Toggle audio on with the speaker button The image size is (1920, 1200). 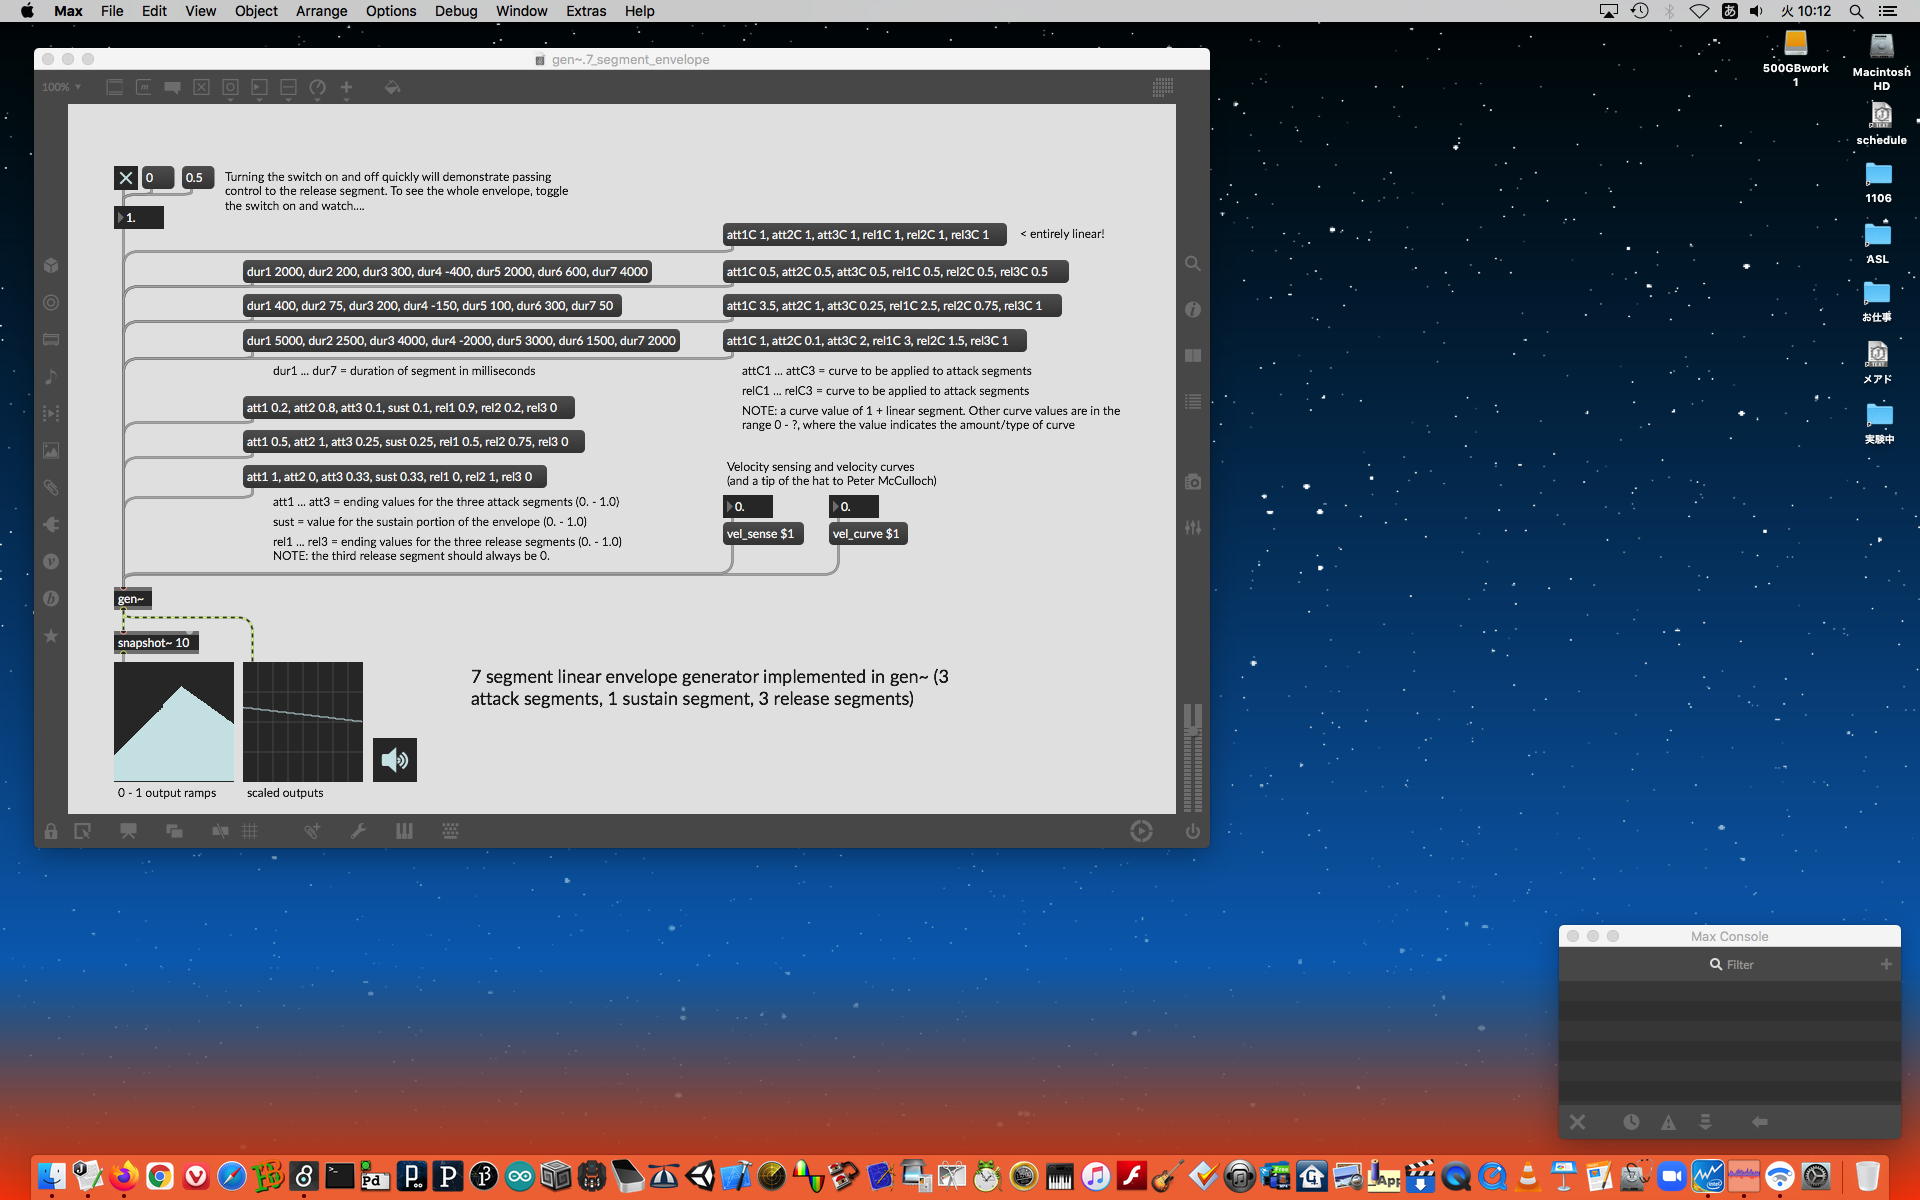point(395,760)
